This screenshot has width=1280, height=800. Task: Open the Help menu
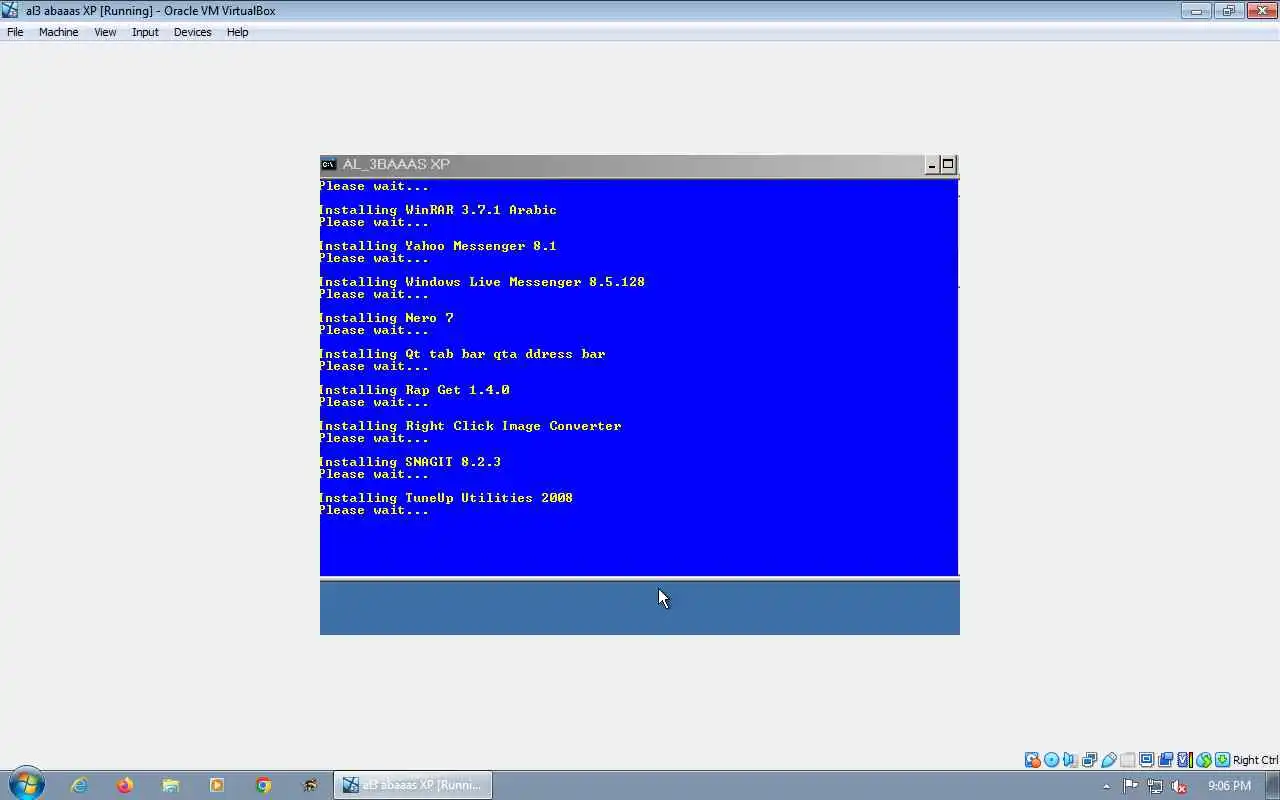[x=237, y=32]
